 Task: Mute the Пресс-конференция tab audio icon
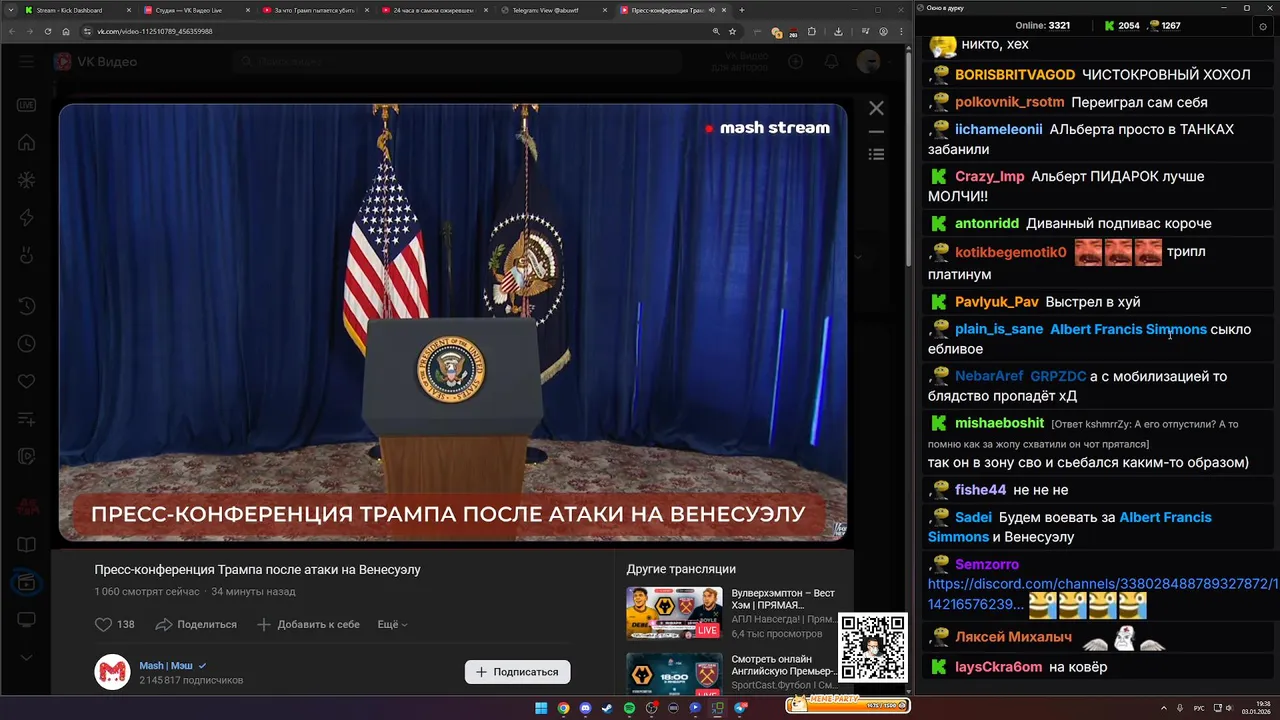pos(711,10)
